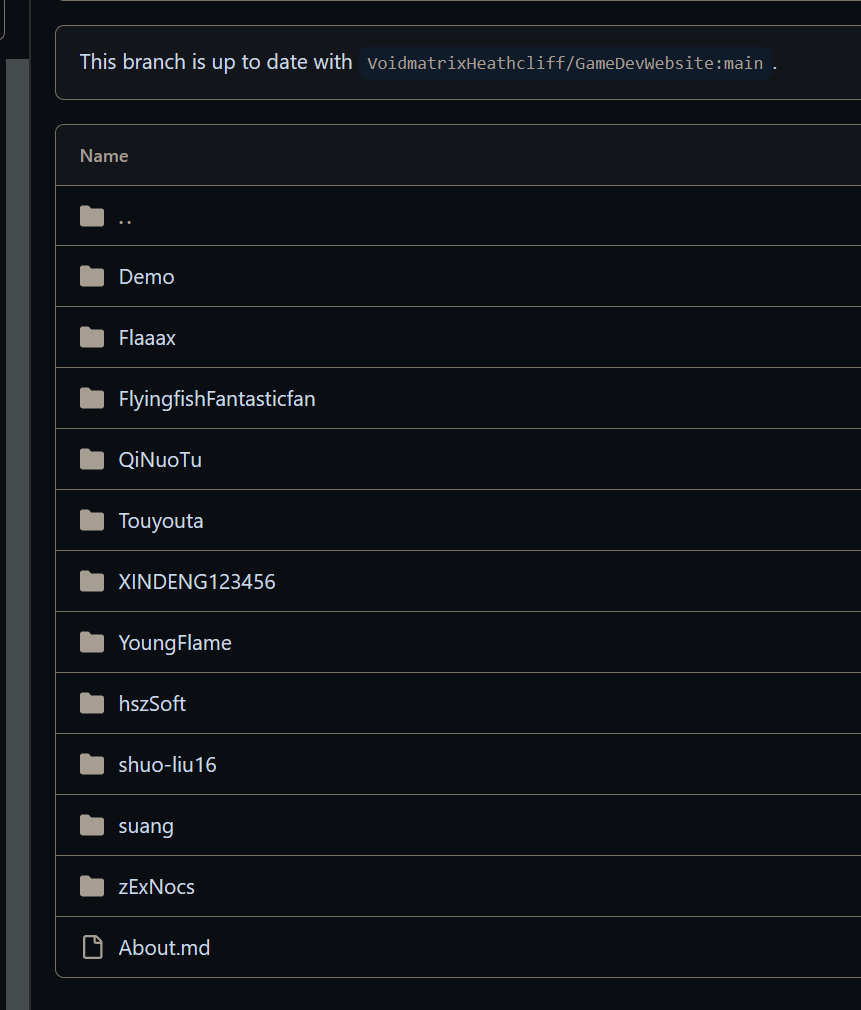Click the QiNuoTu folder icon
Screen dimensions: 861x1010
[91, 460]
